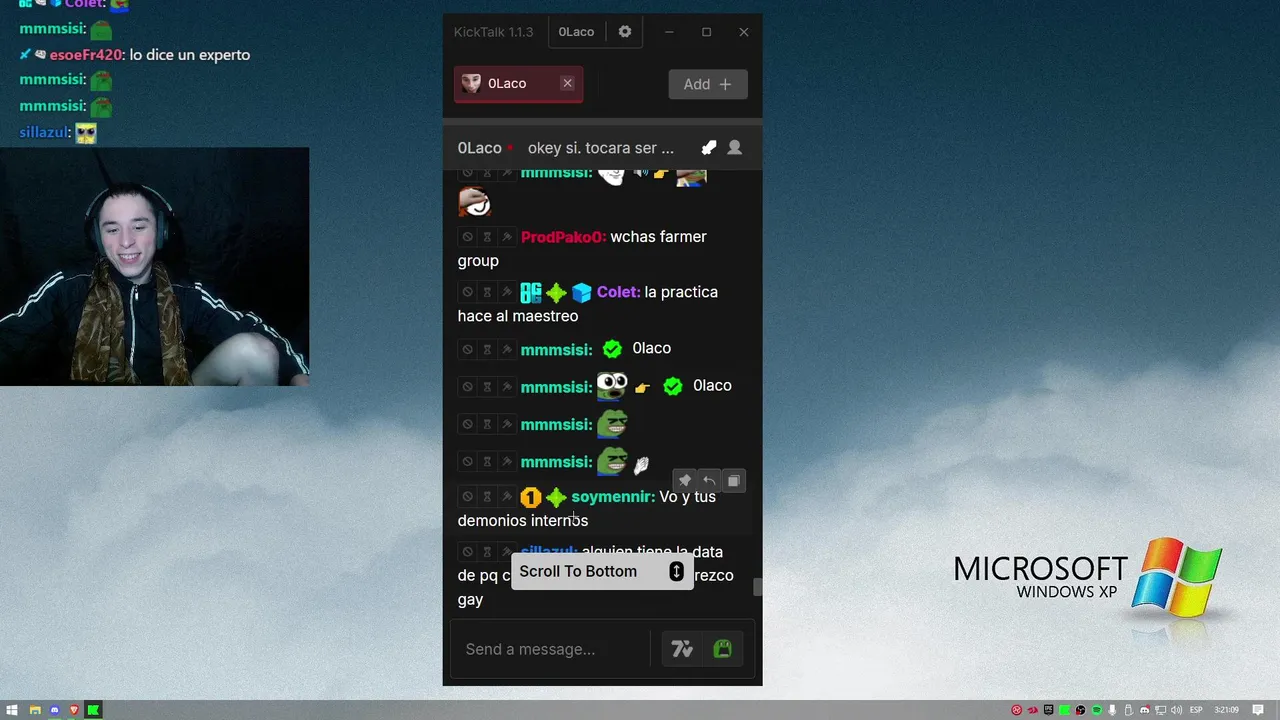This screenshot has width=1280, height=720.
Task: Open the Windows Start button
Action: pyautogui.click(x=12, y=710)
